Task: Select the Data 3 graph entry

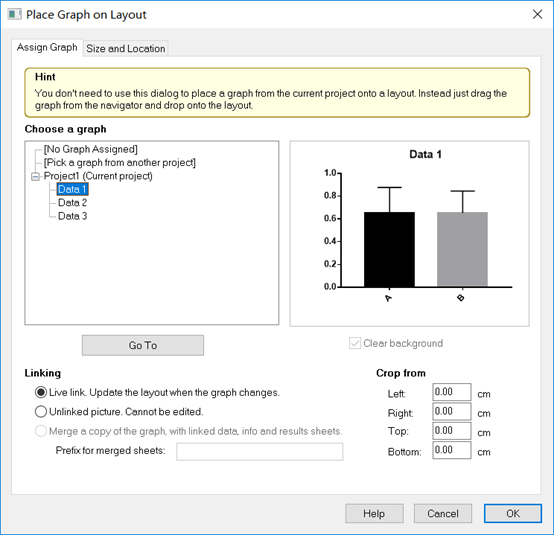Action: pyautogui.click(x=72, y=216)
